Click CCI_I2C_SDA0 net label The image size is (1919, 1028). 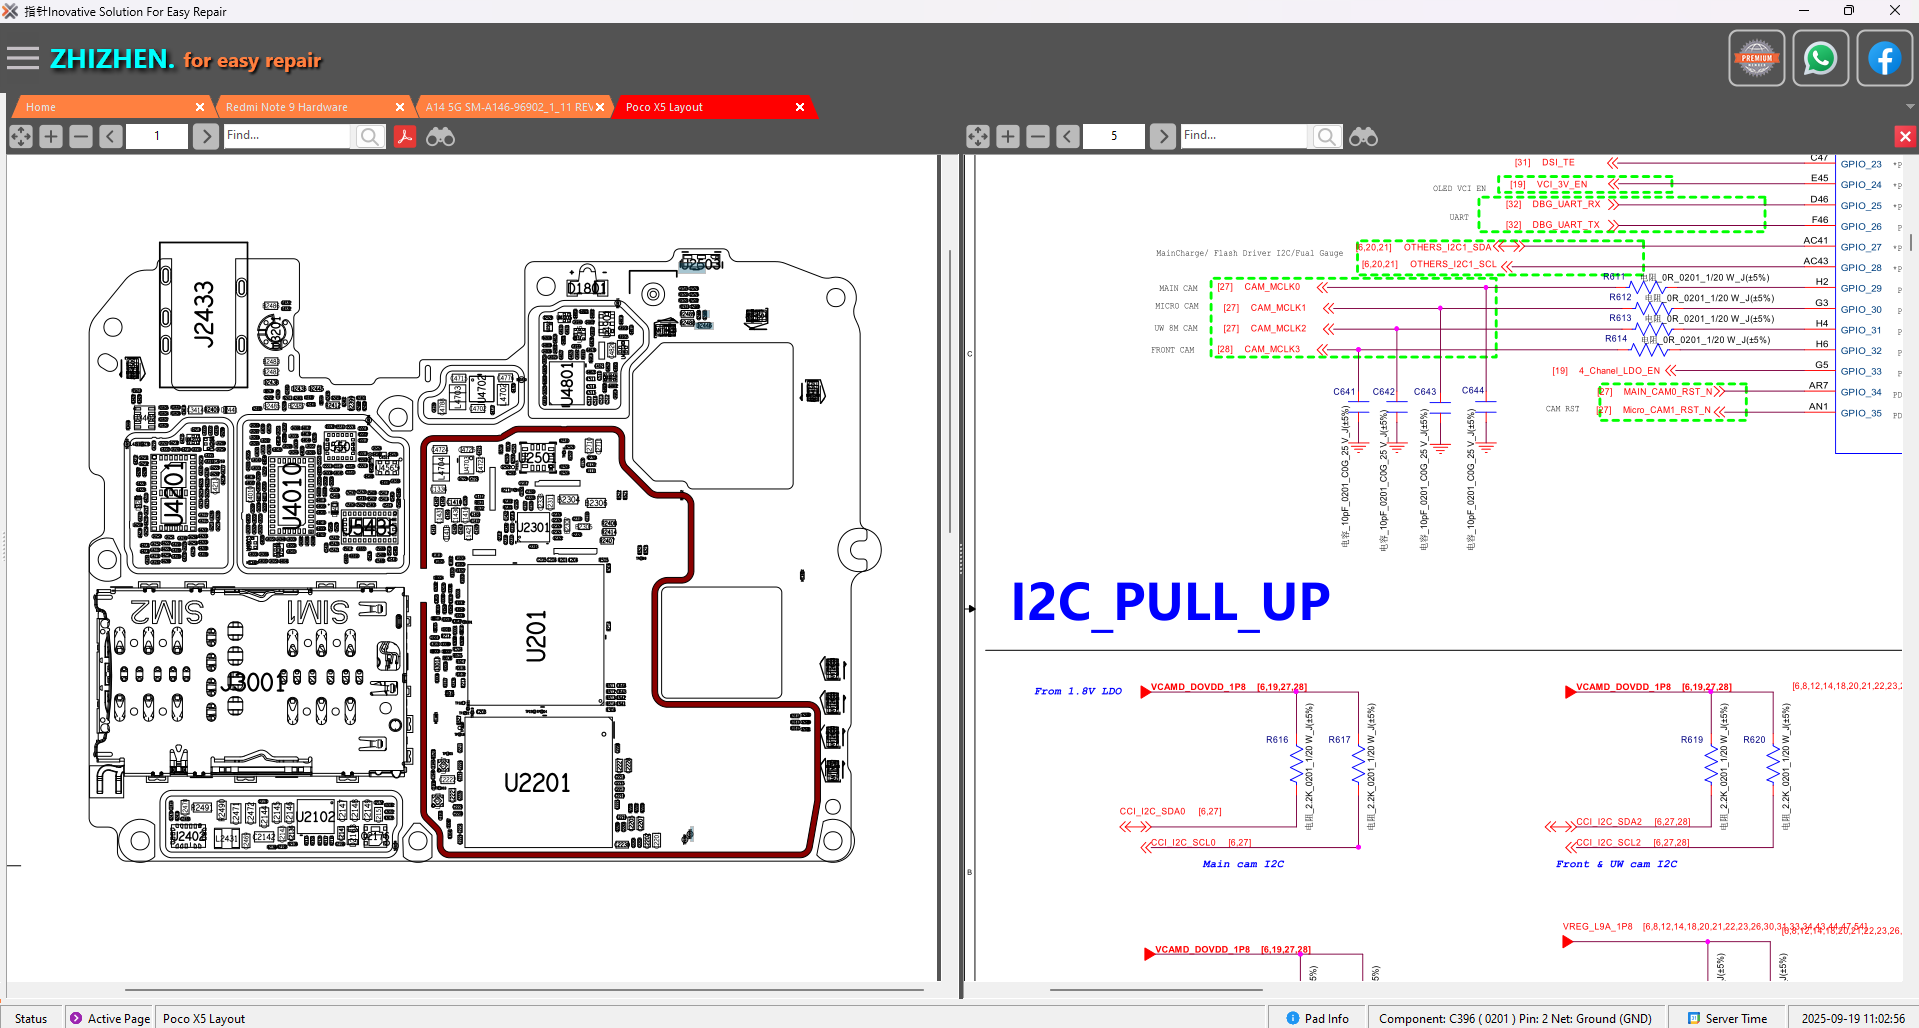(1152, 812)
